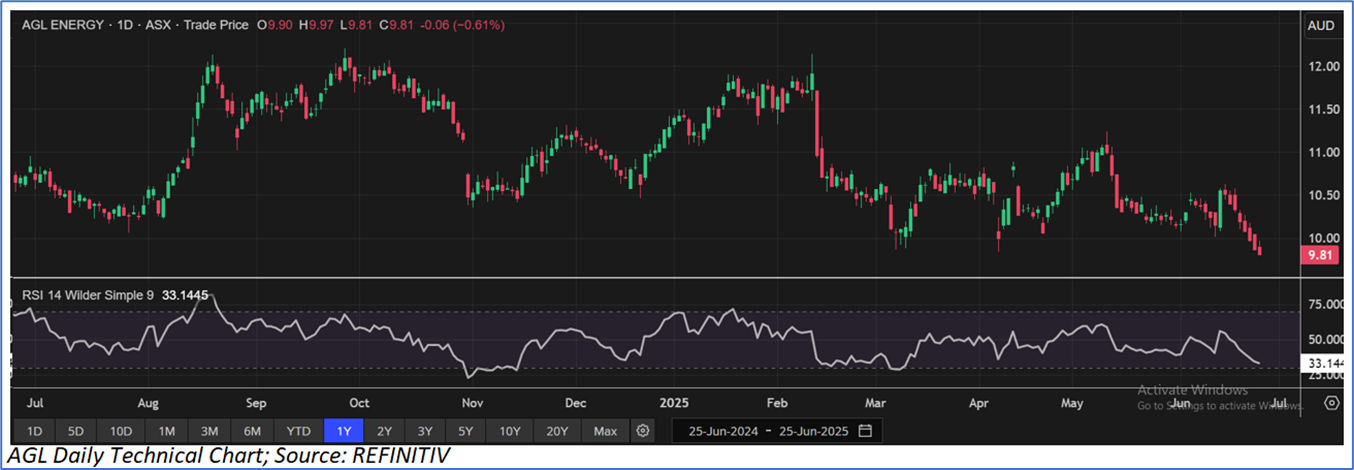Select the 10D range button
1354x470 pixels.
121,431
